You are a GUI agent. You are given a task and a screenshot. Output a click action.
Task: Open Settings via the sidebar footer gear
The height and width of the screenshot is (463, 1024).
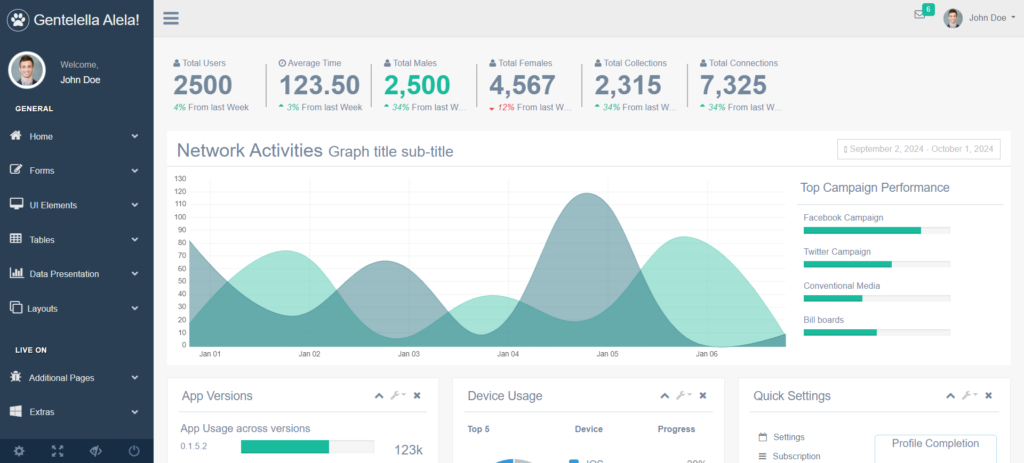19,451
